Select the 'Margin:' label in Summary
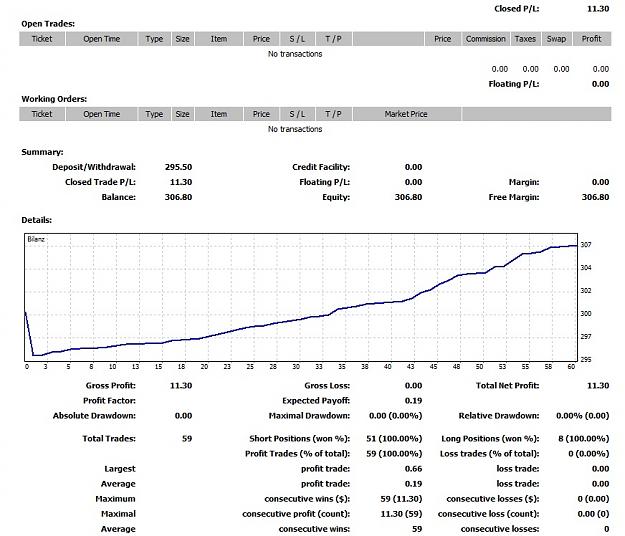This screenshot has height=536, width=625. point(524,182)
